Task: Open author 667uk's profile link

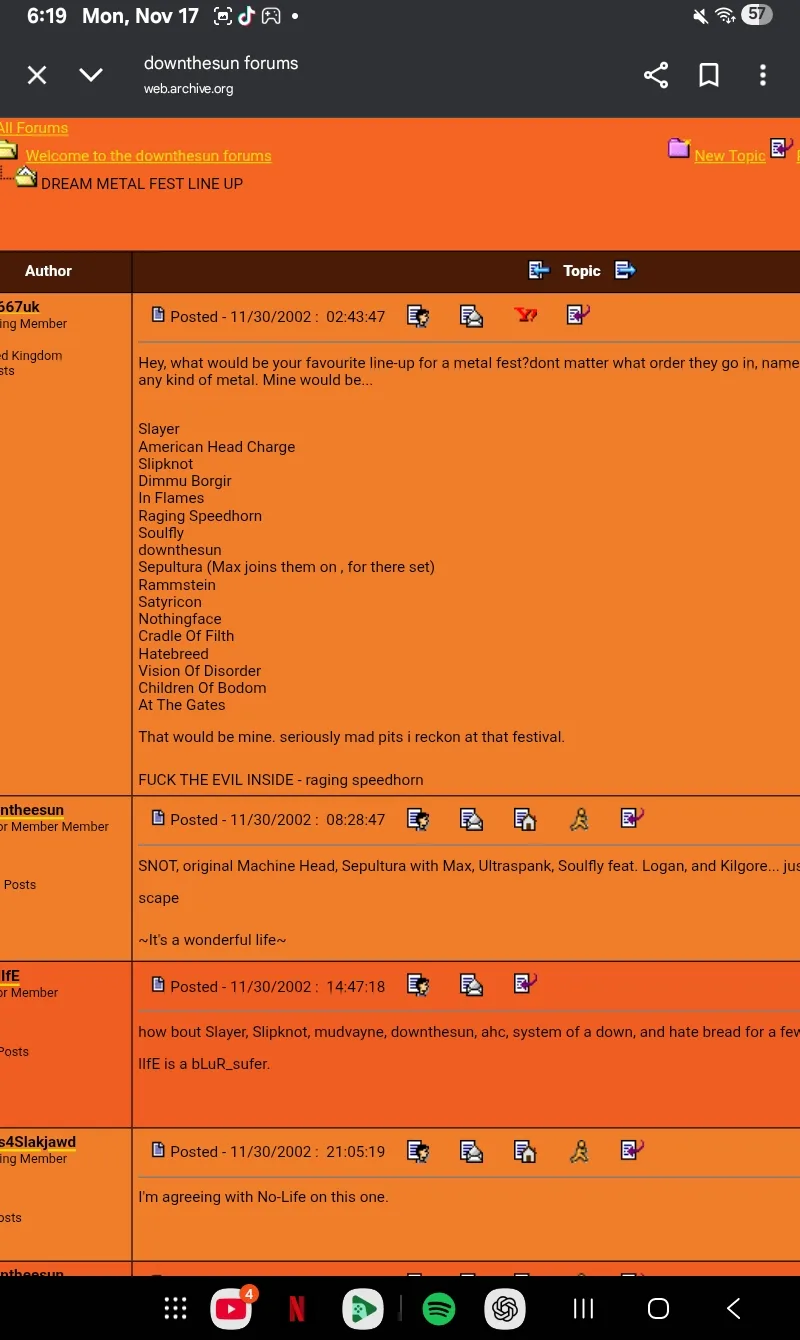Action: [x=20, y=307]
